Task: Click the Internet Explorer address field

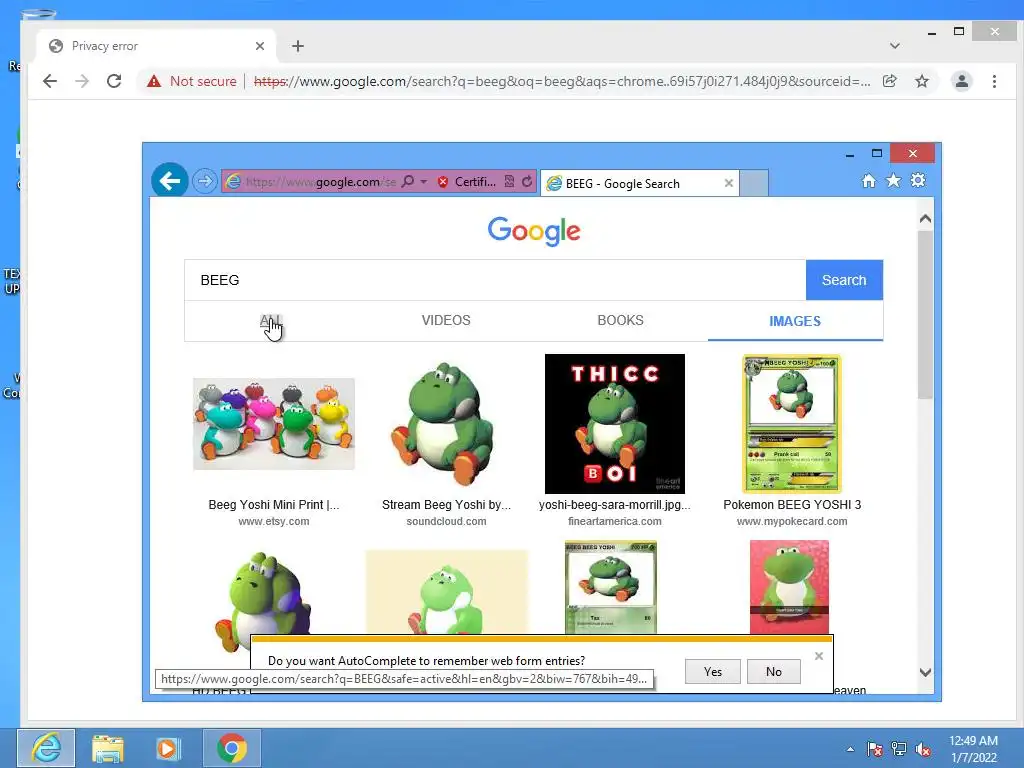Action: tap(319, 182)
